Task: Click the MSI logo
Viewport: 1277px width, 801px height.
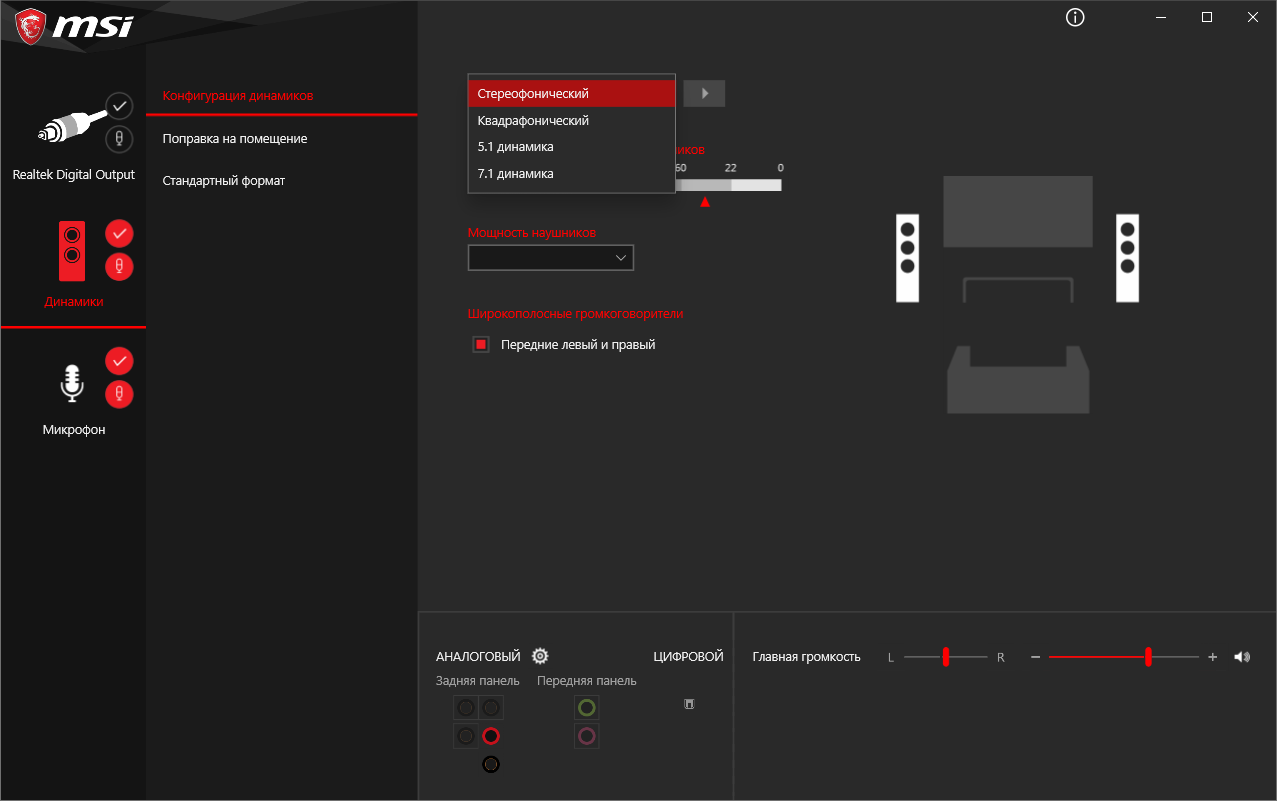Action: click(74, 25)
